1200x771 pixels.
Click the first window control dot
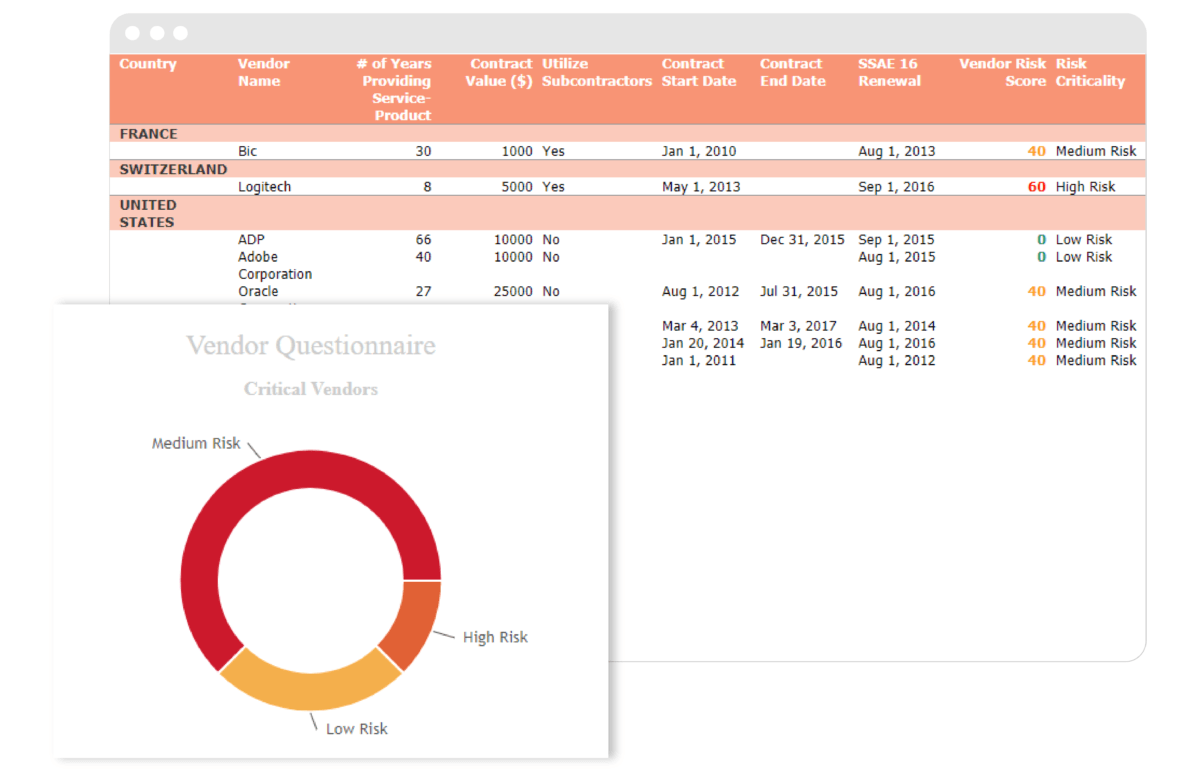132,32
